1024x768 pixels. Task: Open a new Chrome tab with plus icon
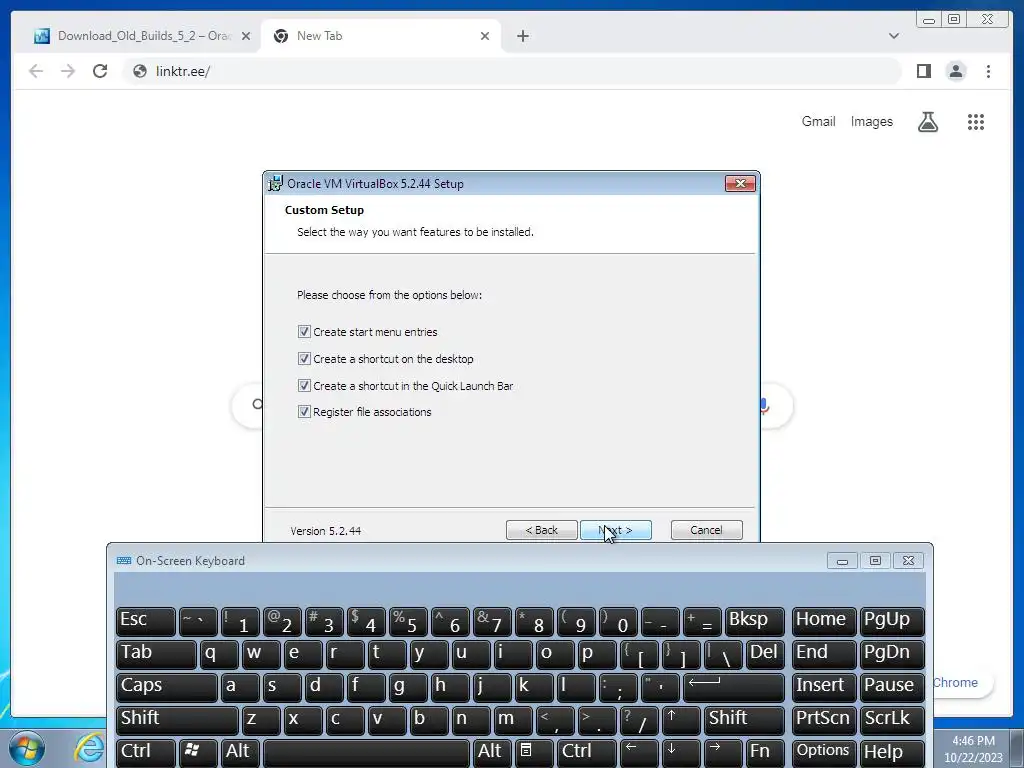pos(522,36)
